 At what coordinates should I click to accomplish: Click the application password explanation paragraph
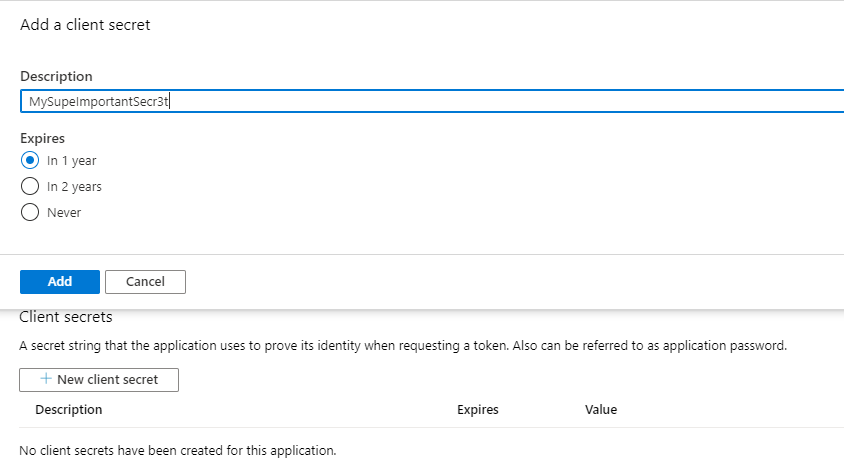[x=403, y=345]
